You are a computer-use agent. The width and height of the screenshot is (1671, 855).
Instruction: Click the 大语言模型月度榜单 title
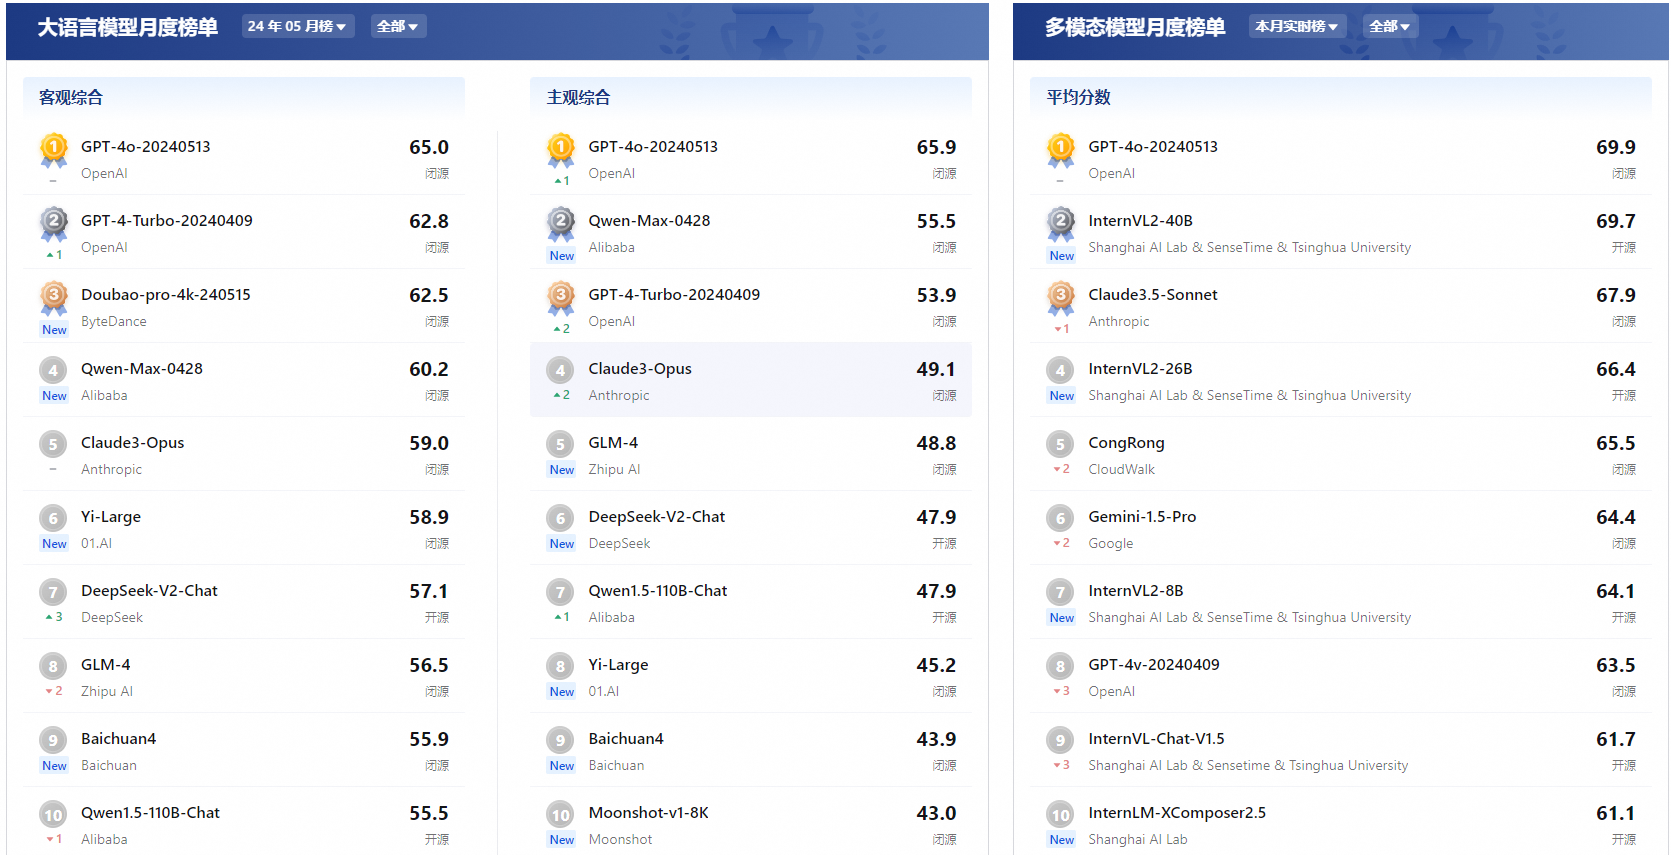[127, 27]
